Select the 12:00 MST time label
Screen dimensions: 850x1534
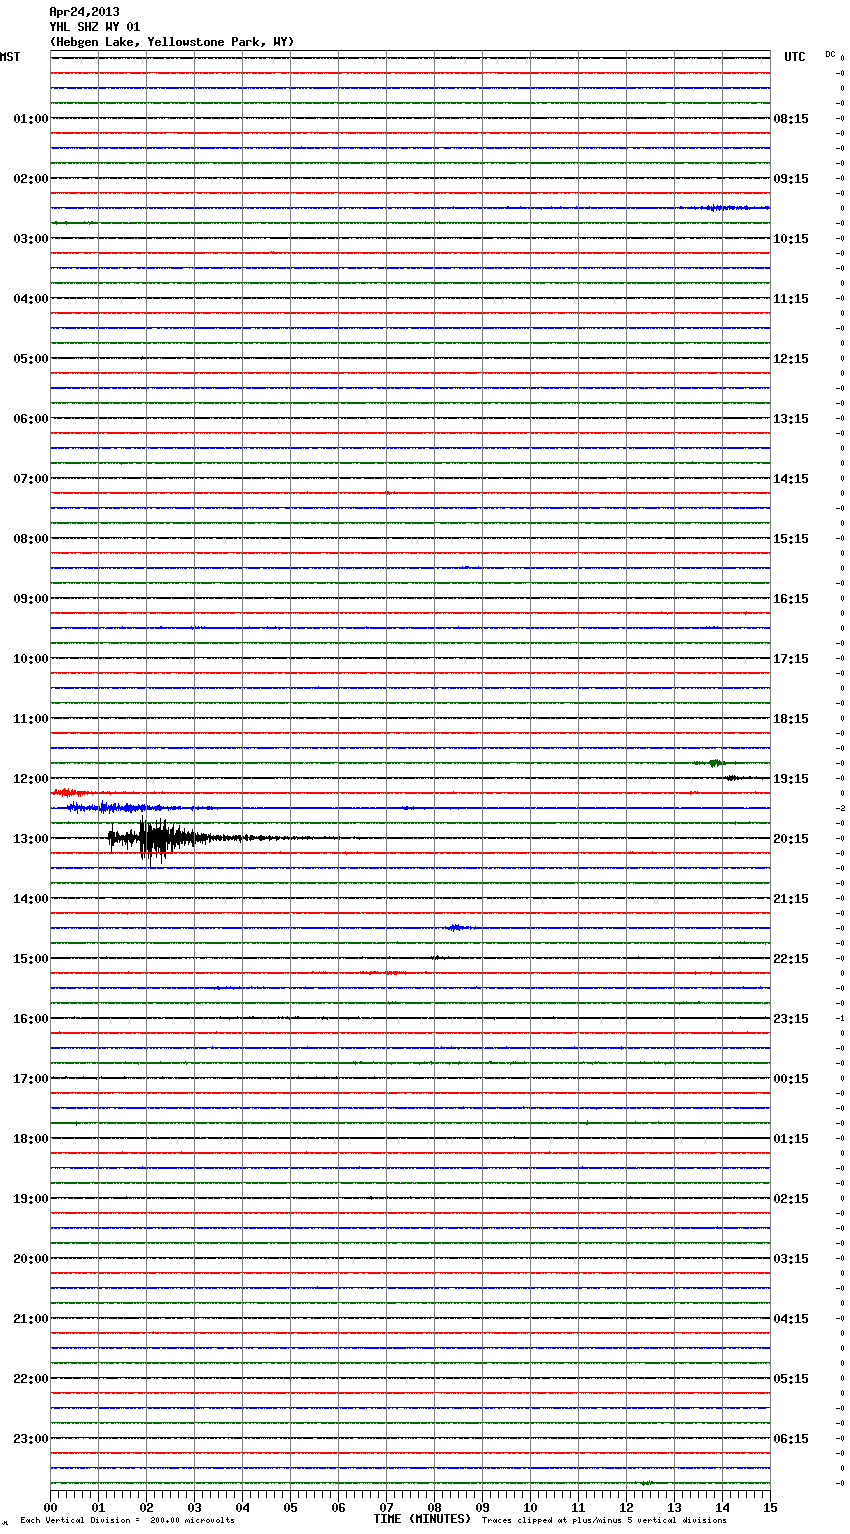point(30,779)
